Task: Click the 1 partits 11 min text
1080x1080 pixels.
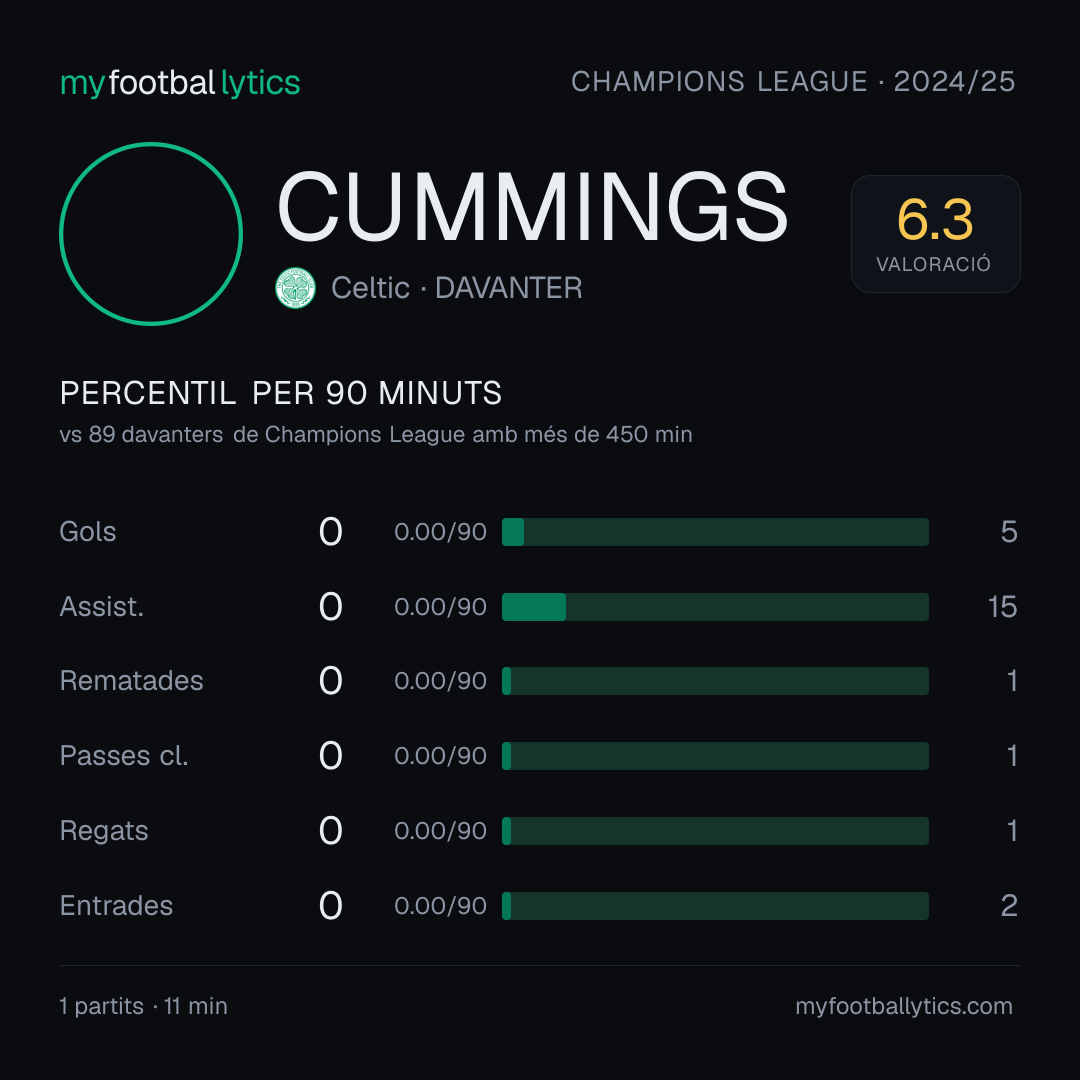Action: pos(143,1006)
